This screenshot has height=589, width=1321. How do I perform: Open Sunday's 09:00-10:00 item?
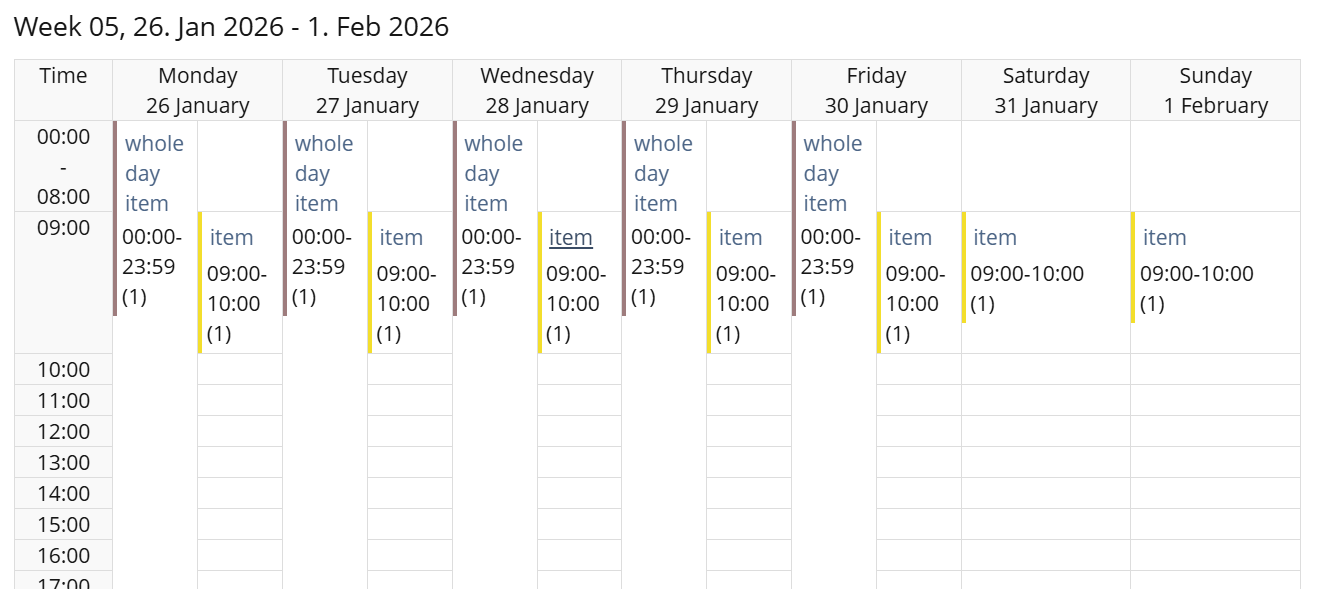(x=1164, y=238)
